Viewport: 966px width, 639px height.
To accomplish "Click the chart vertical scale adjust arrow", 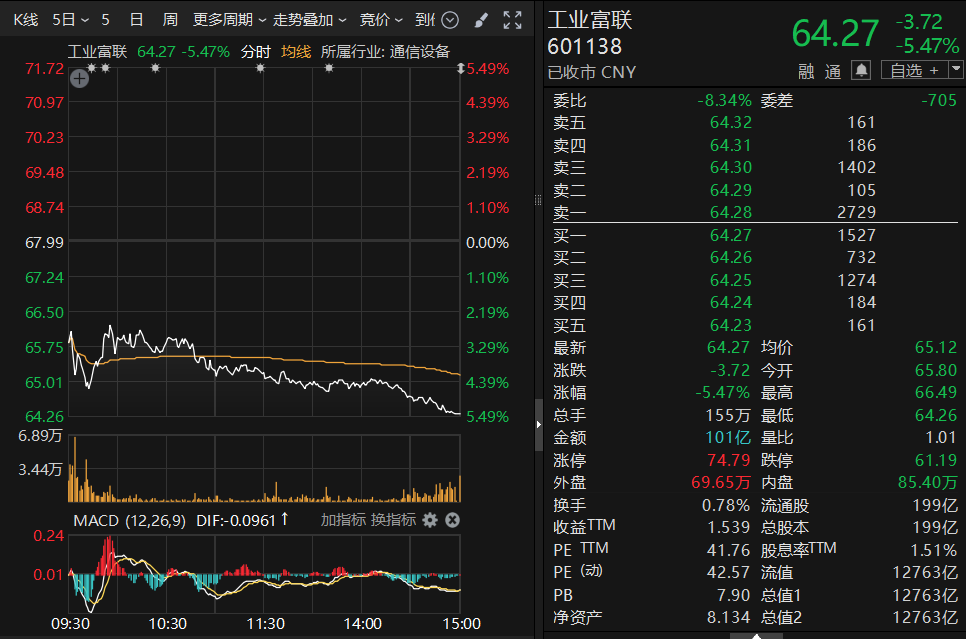I will click(460, 69).
